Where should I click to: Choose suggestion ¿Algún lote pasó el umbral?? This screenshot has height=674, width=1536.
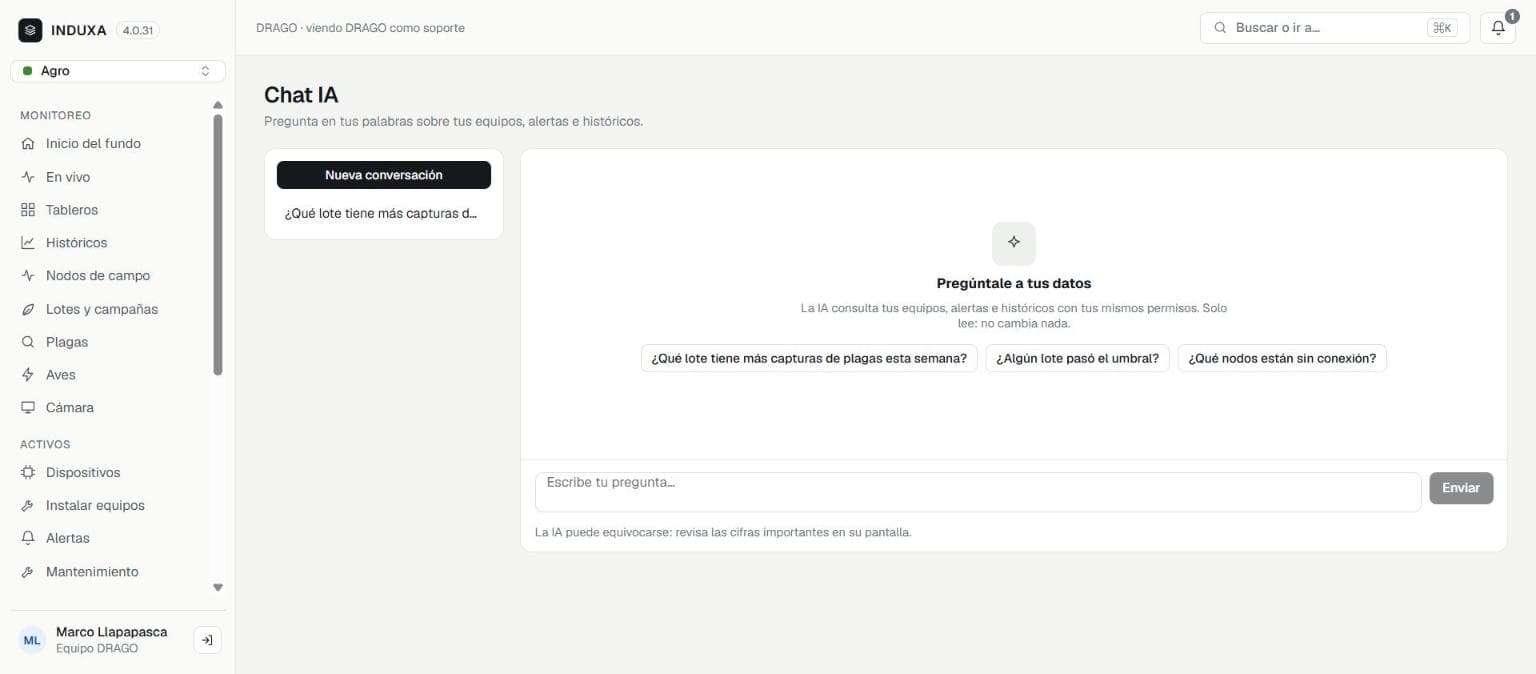1077,358
